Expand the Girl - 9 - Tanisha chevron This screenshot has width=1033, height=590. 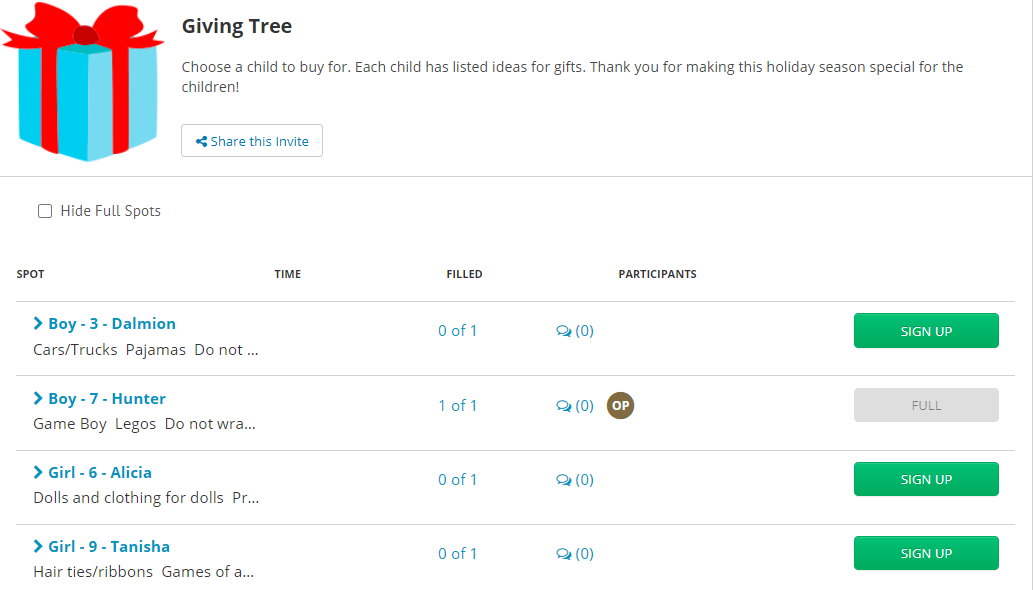pos(38,546)
